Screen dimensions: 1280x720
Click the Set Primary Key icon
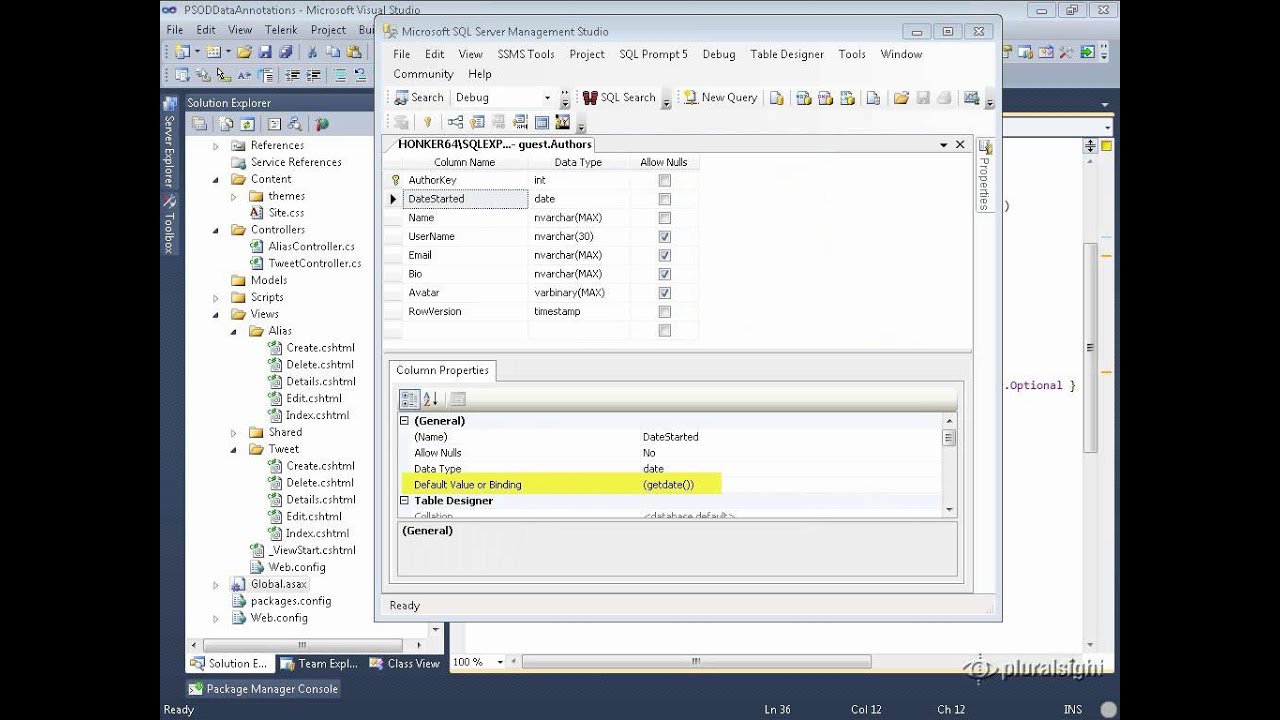click(x=427, y=123)
